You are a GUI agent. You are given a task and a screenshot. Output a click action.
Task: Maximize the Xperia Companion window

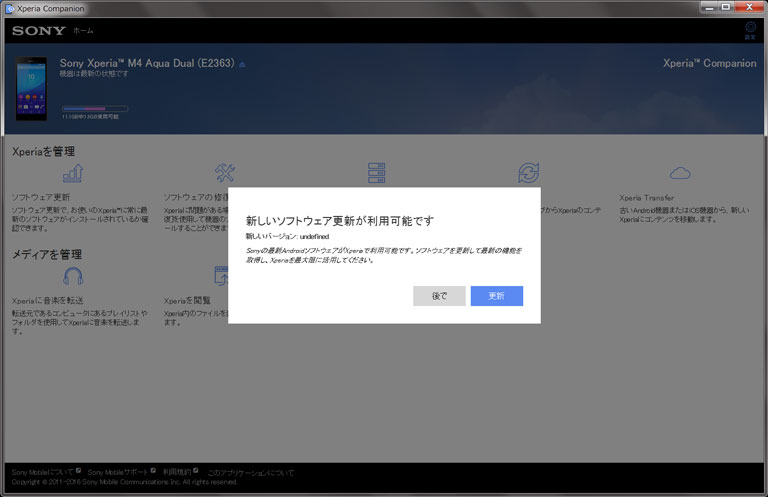pos(726,7)
